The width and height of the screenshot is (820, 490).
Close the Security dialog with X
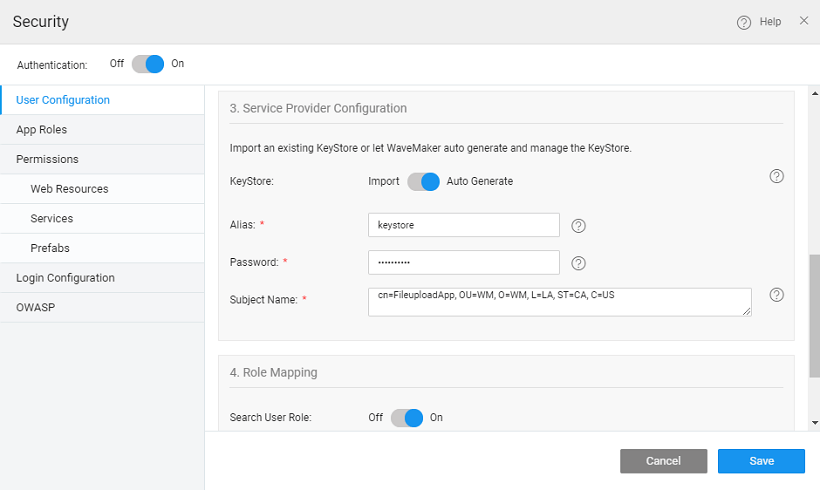(804, 21)
